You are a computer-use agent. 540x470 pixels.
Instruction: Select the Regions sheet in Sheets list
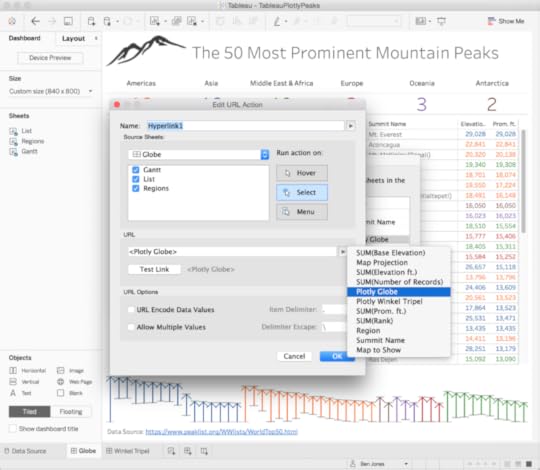(x=33, y=141)
